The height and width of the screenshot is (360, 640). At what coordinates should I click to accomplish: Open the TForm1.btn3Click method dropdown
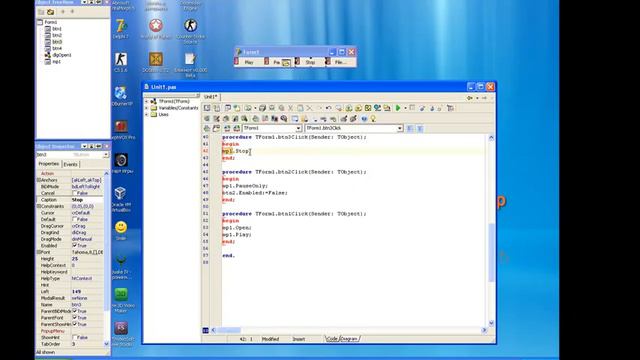coord(400,128)
